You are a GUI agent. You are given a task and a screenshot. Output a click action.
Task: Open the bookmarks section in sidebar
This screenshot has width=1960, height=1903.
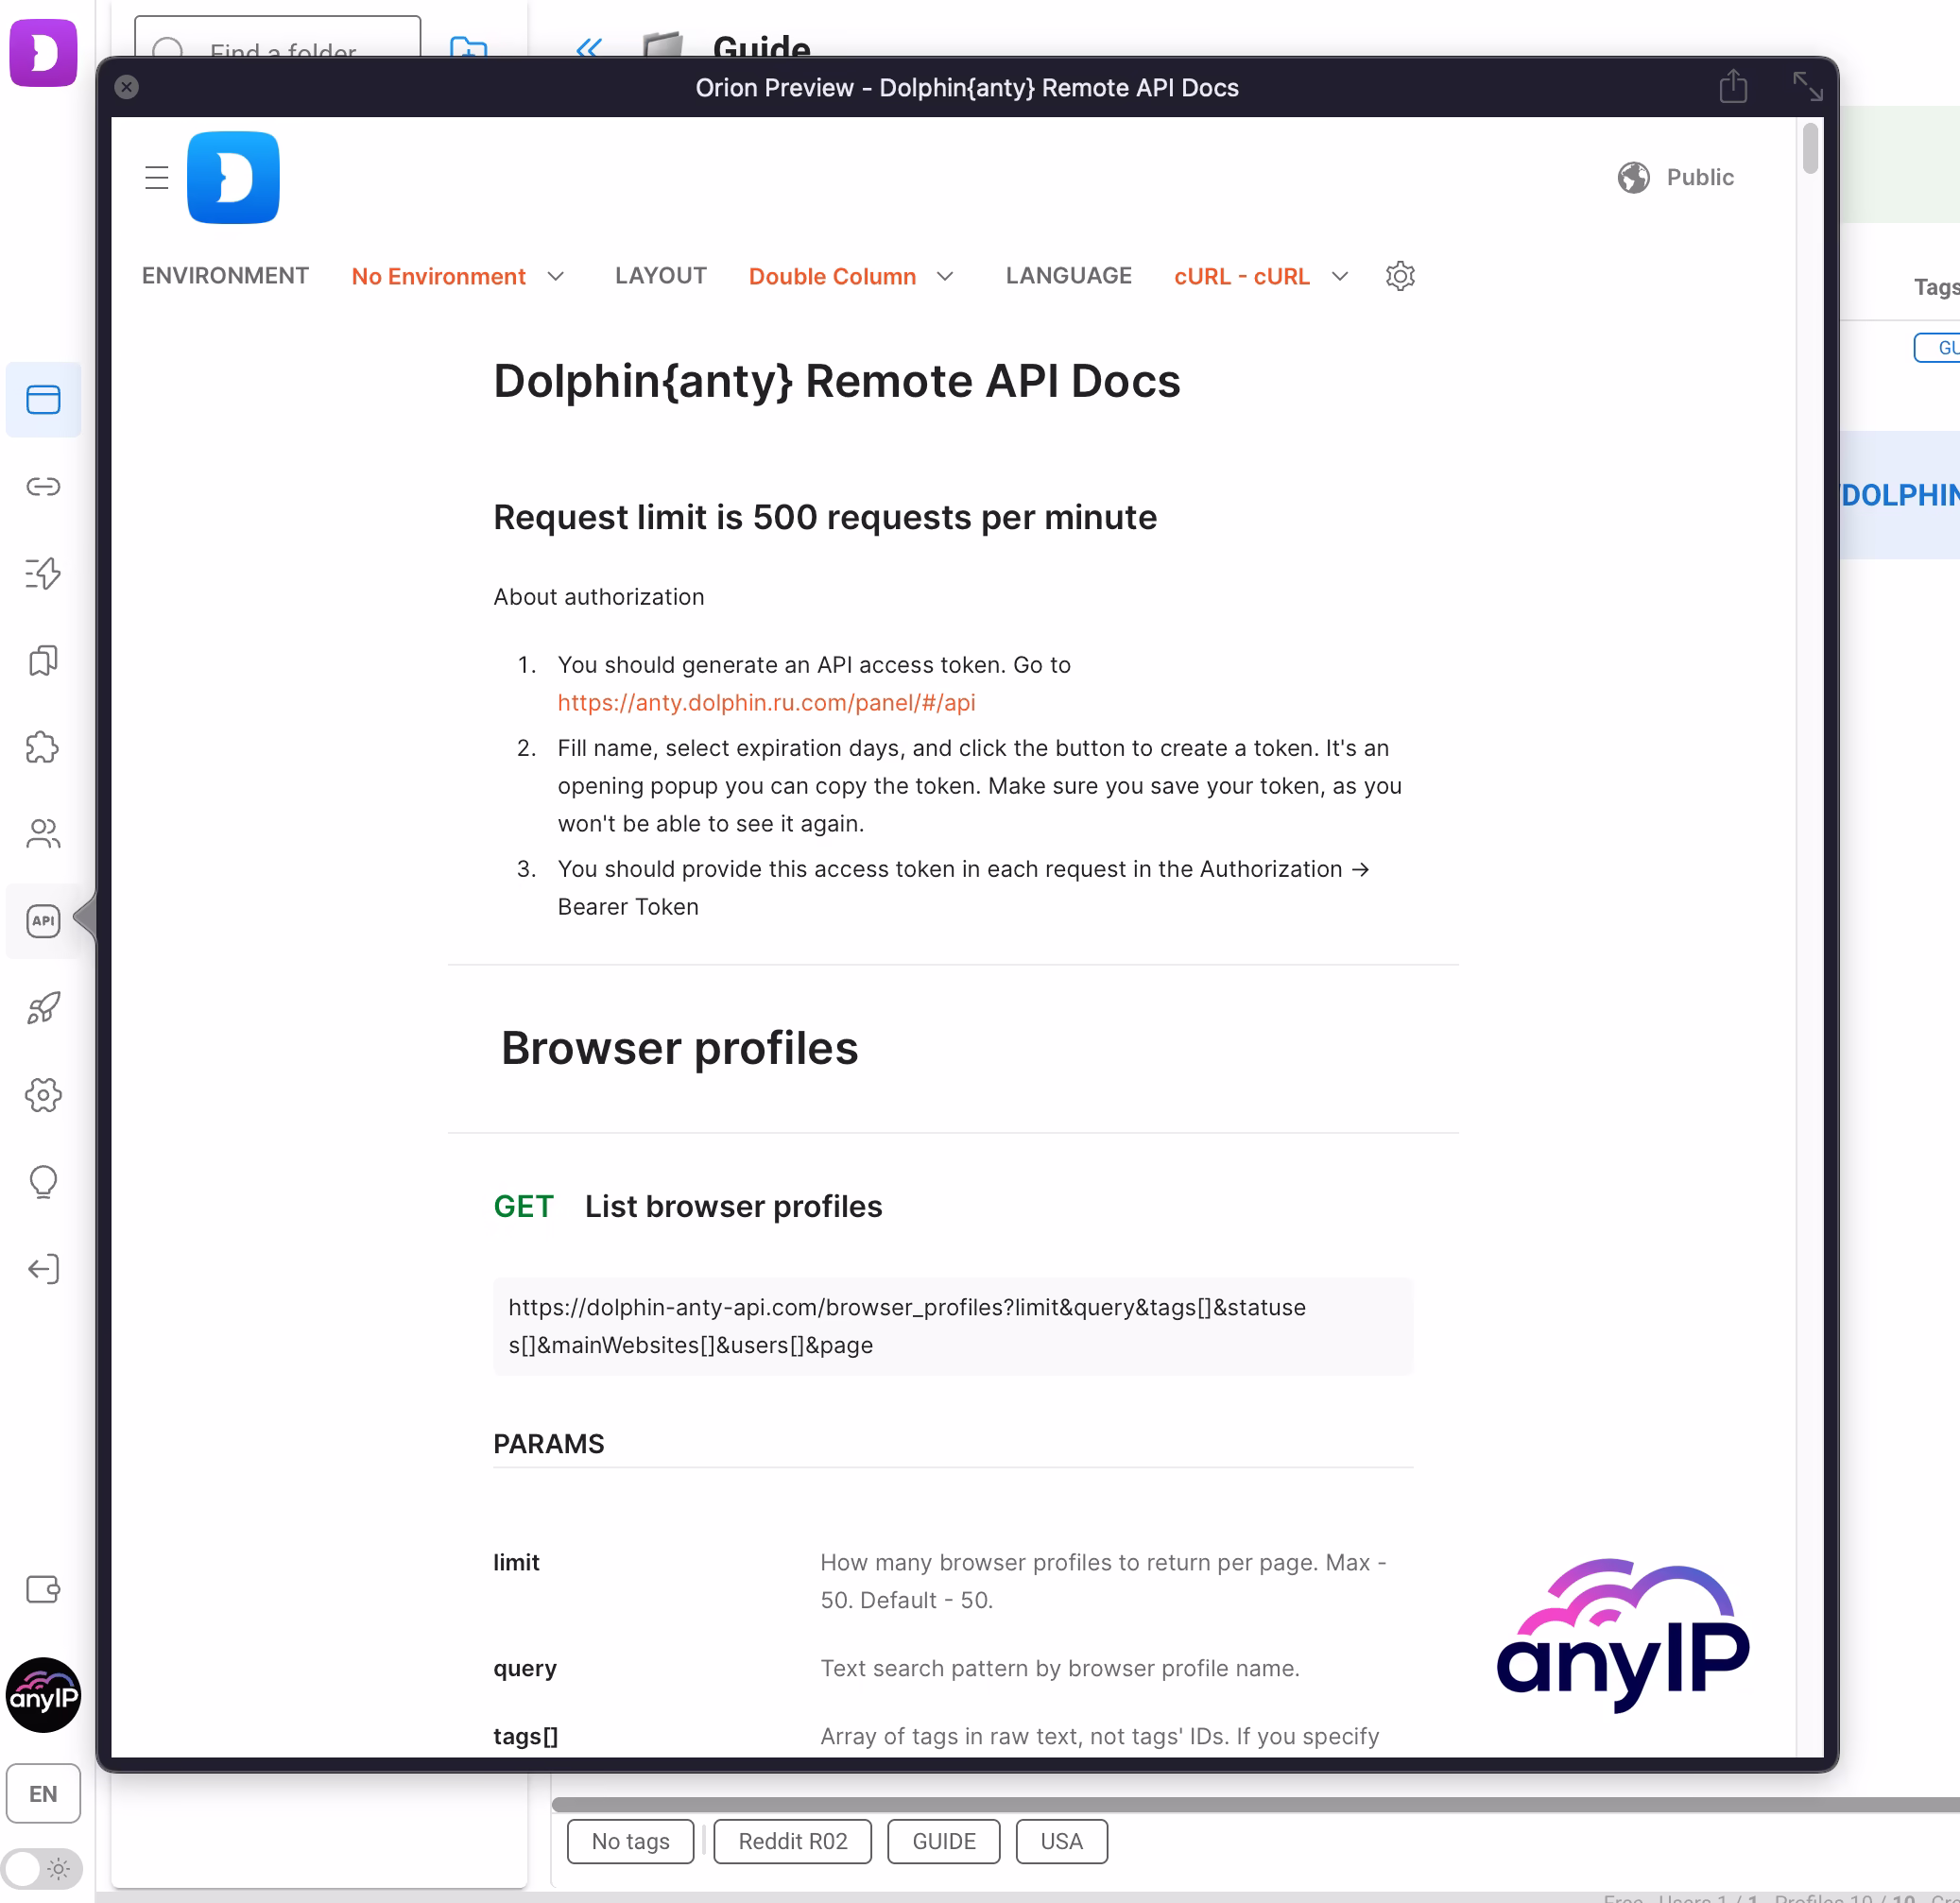43,660
